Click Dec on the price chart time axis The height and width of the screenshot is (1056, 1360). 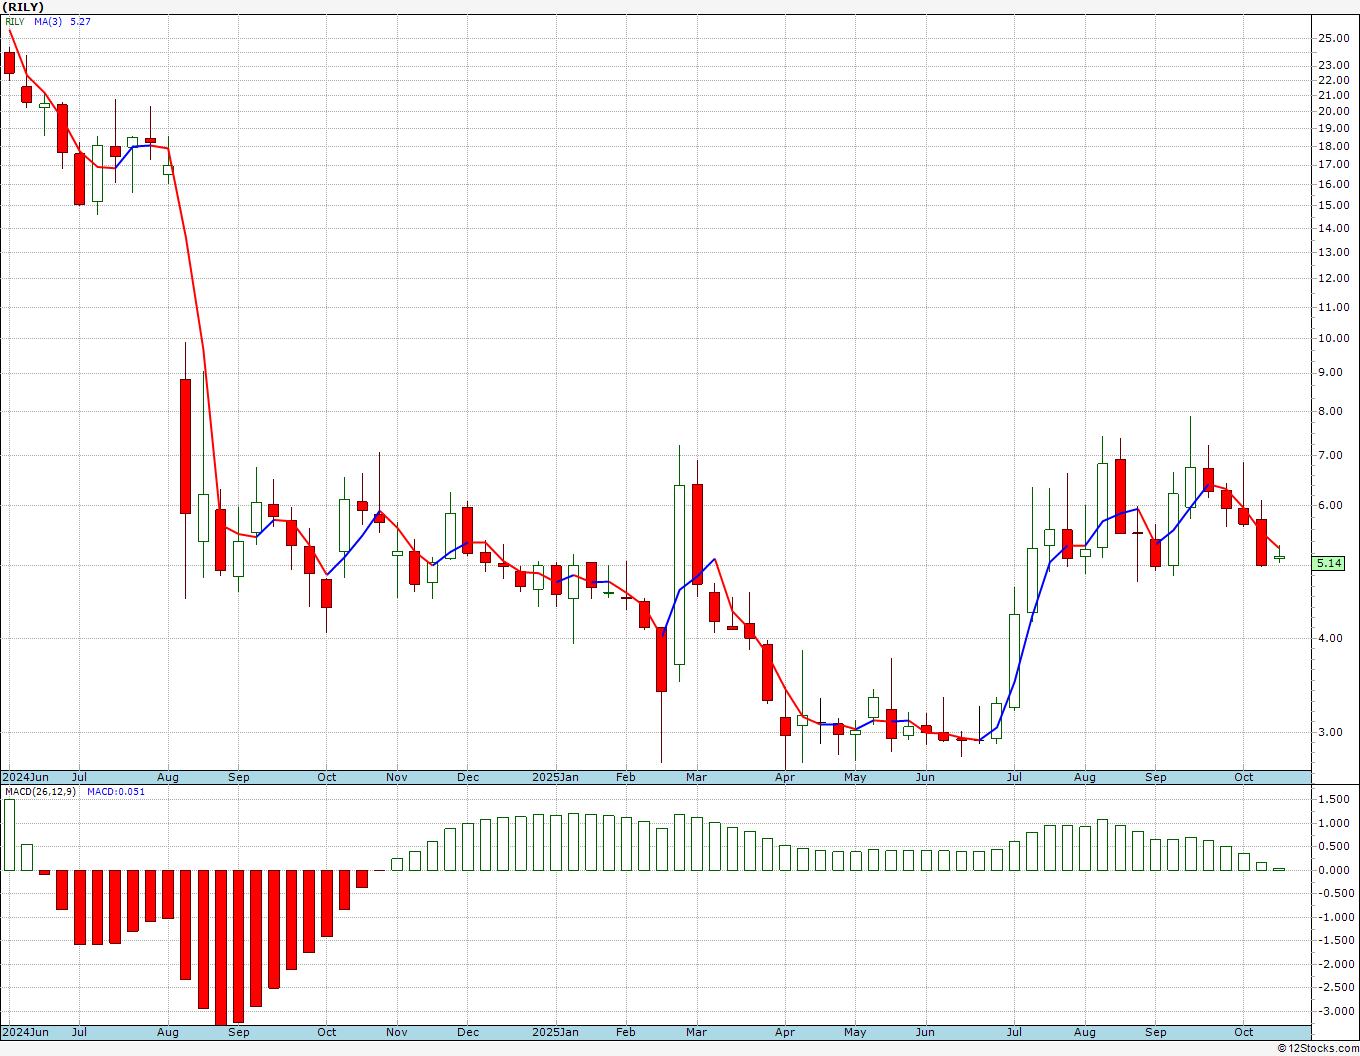tap(468, 777)
